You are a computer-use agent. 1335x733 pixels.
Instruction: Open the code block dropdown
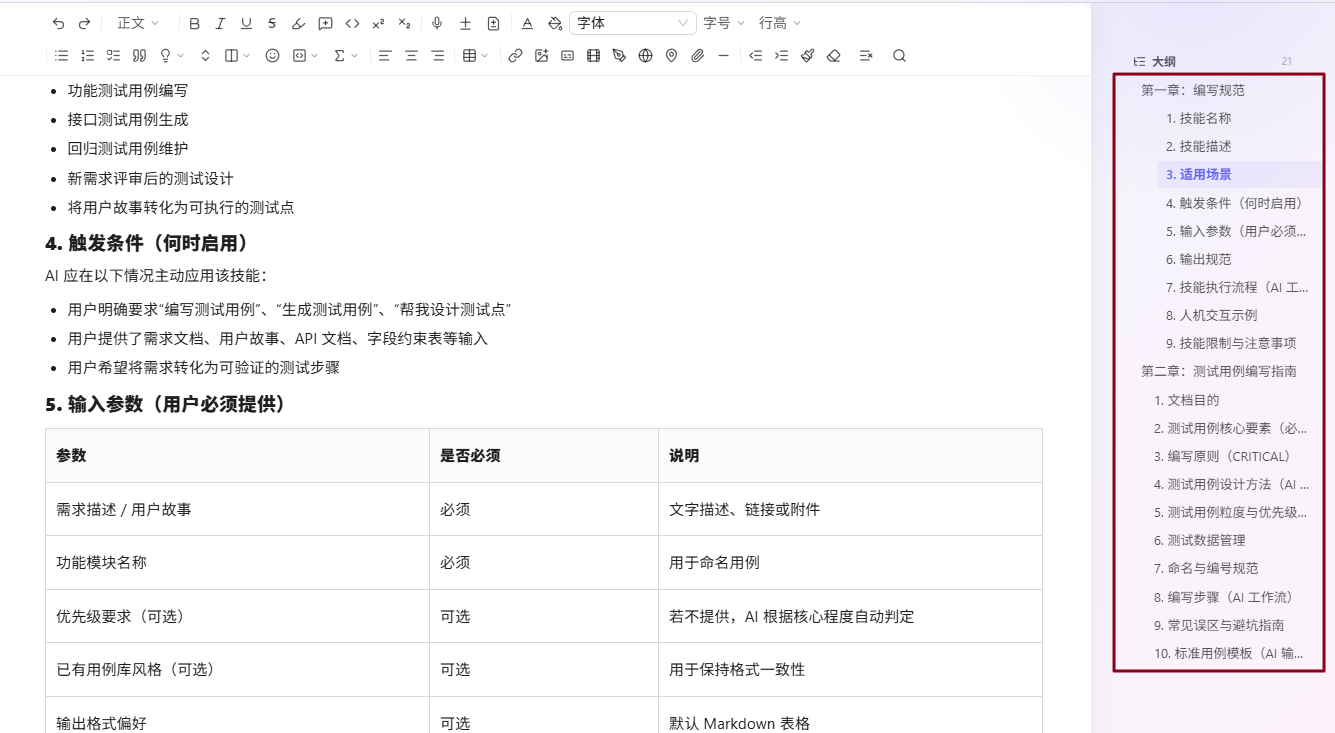[305, 56]
